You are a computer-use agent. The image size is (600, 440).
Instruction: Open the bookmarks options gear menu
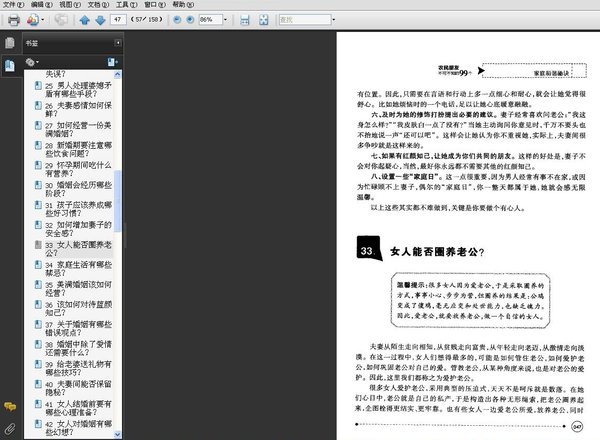coord(32,62)
